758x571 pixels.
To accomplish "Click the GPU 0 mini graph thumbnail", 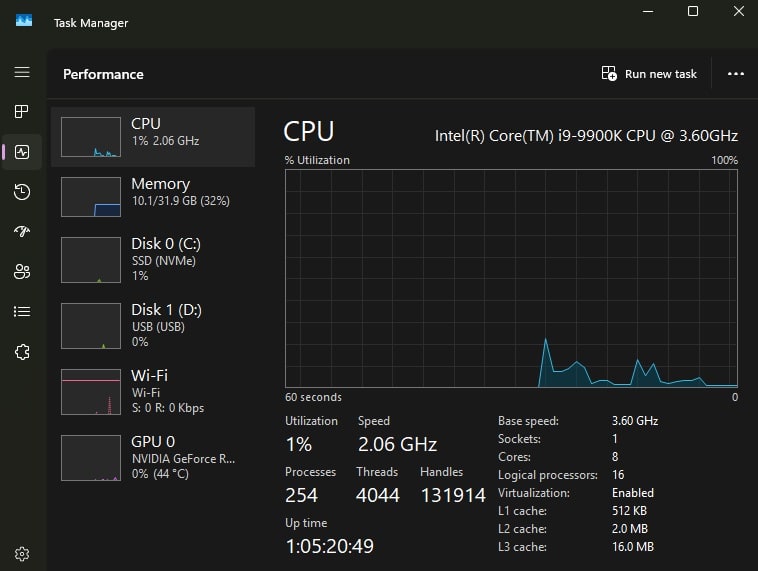I will 91,457.
